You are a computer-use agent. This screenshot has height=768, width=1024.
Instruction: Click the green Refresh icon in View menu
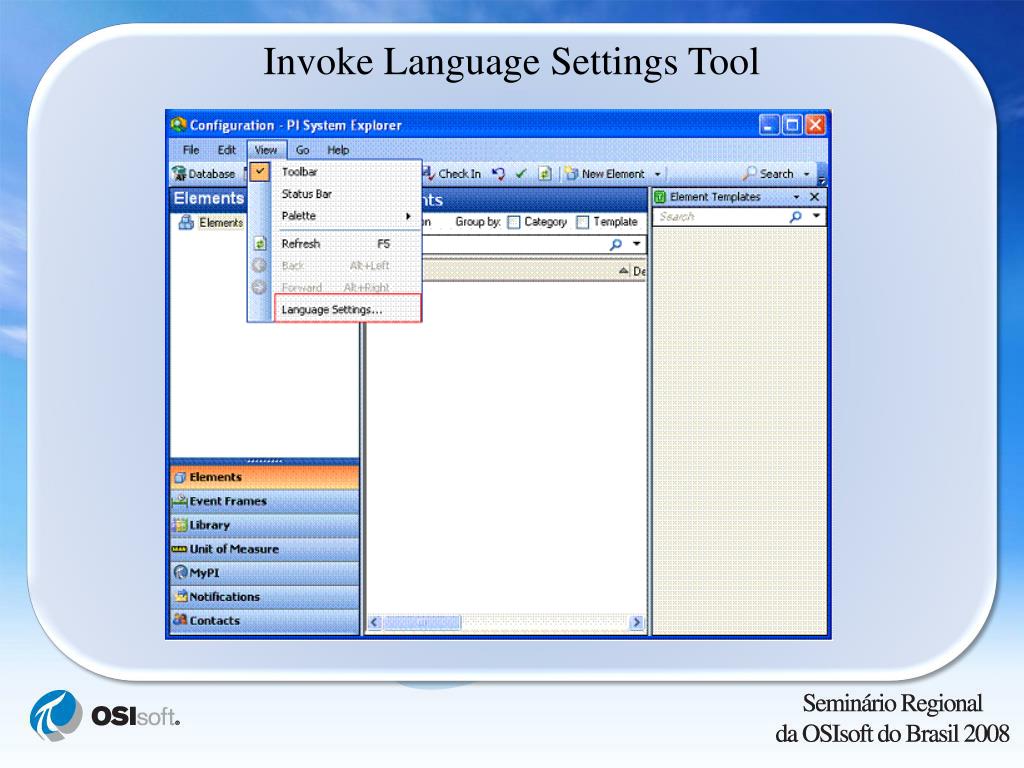[x=260, y=244]
